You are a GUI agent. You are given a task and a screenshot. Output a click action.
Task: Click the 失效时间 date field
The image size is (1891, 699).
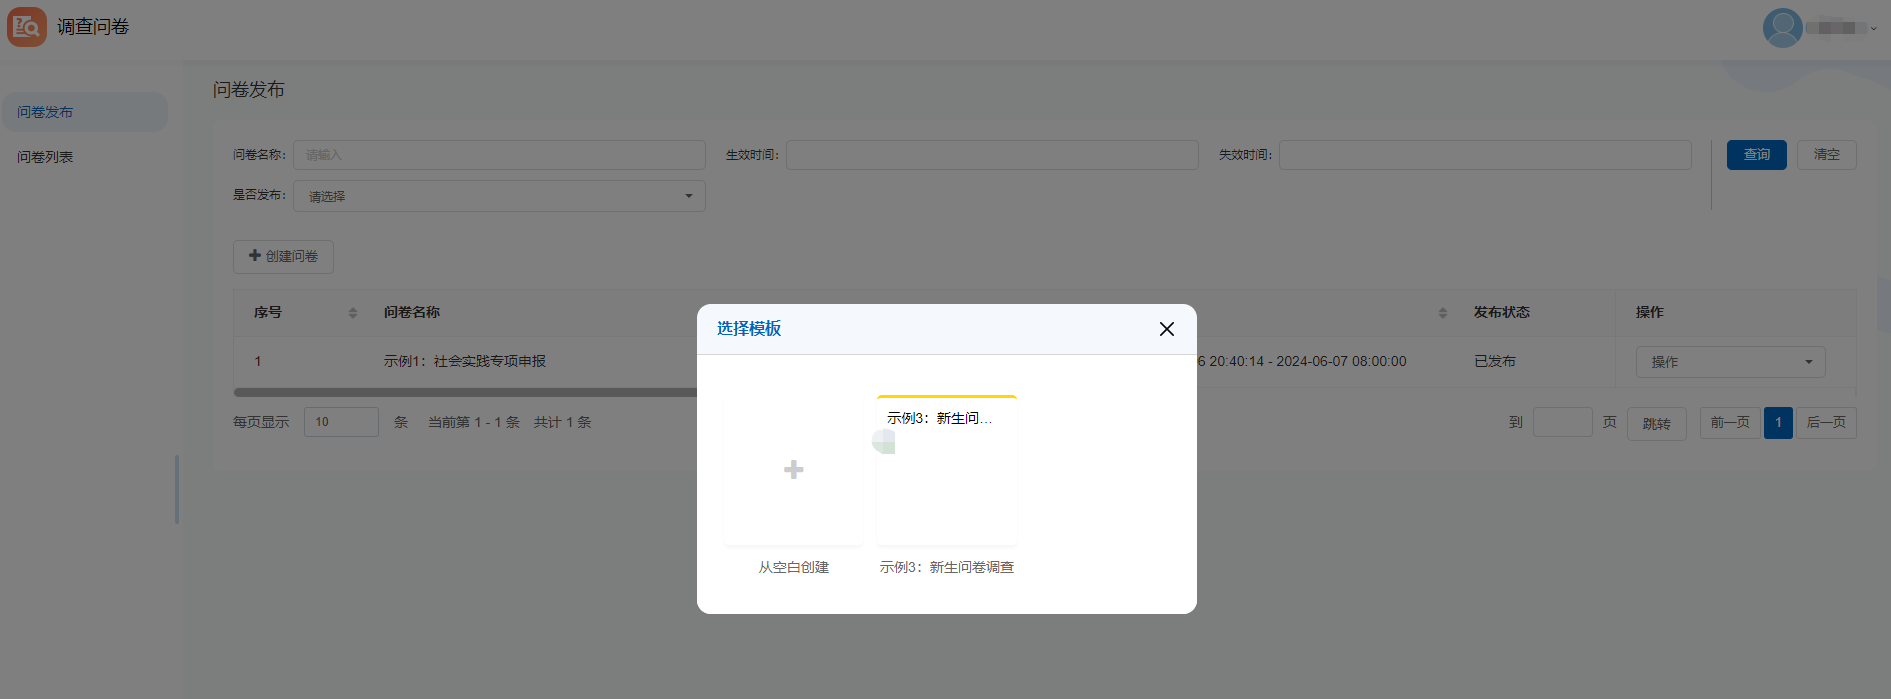pyautogui.click(x=1485, y=155)
